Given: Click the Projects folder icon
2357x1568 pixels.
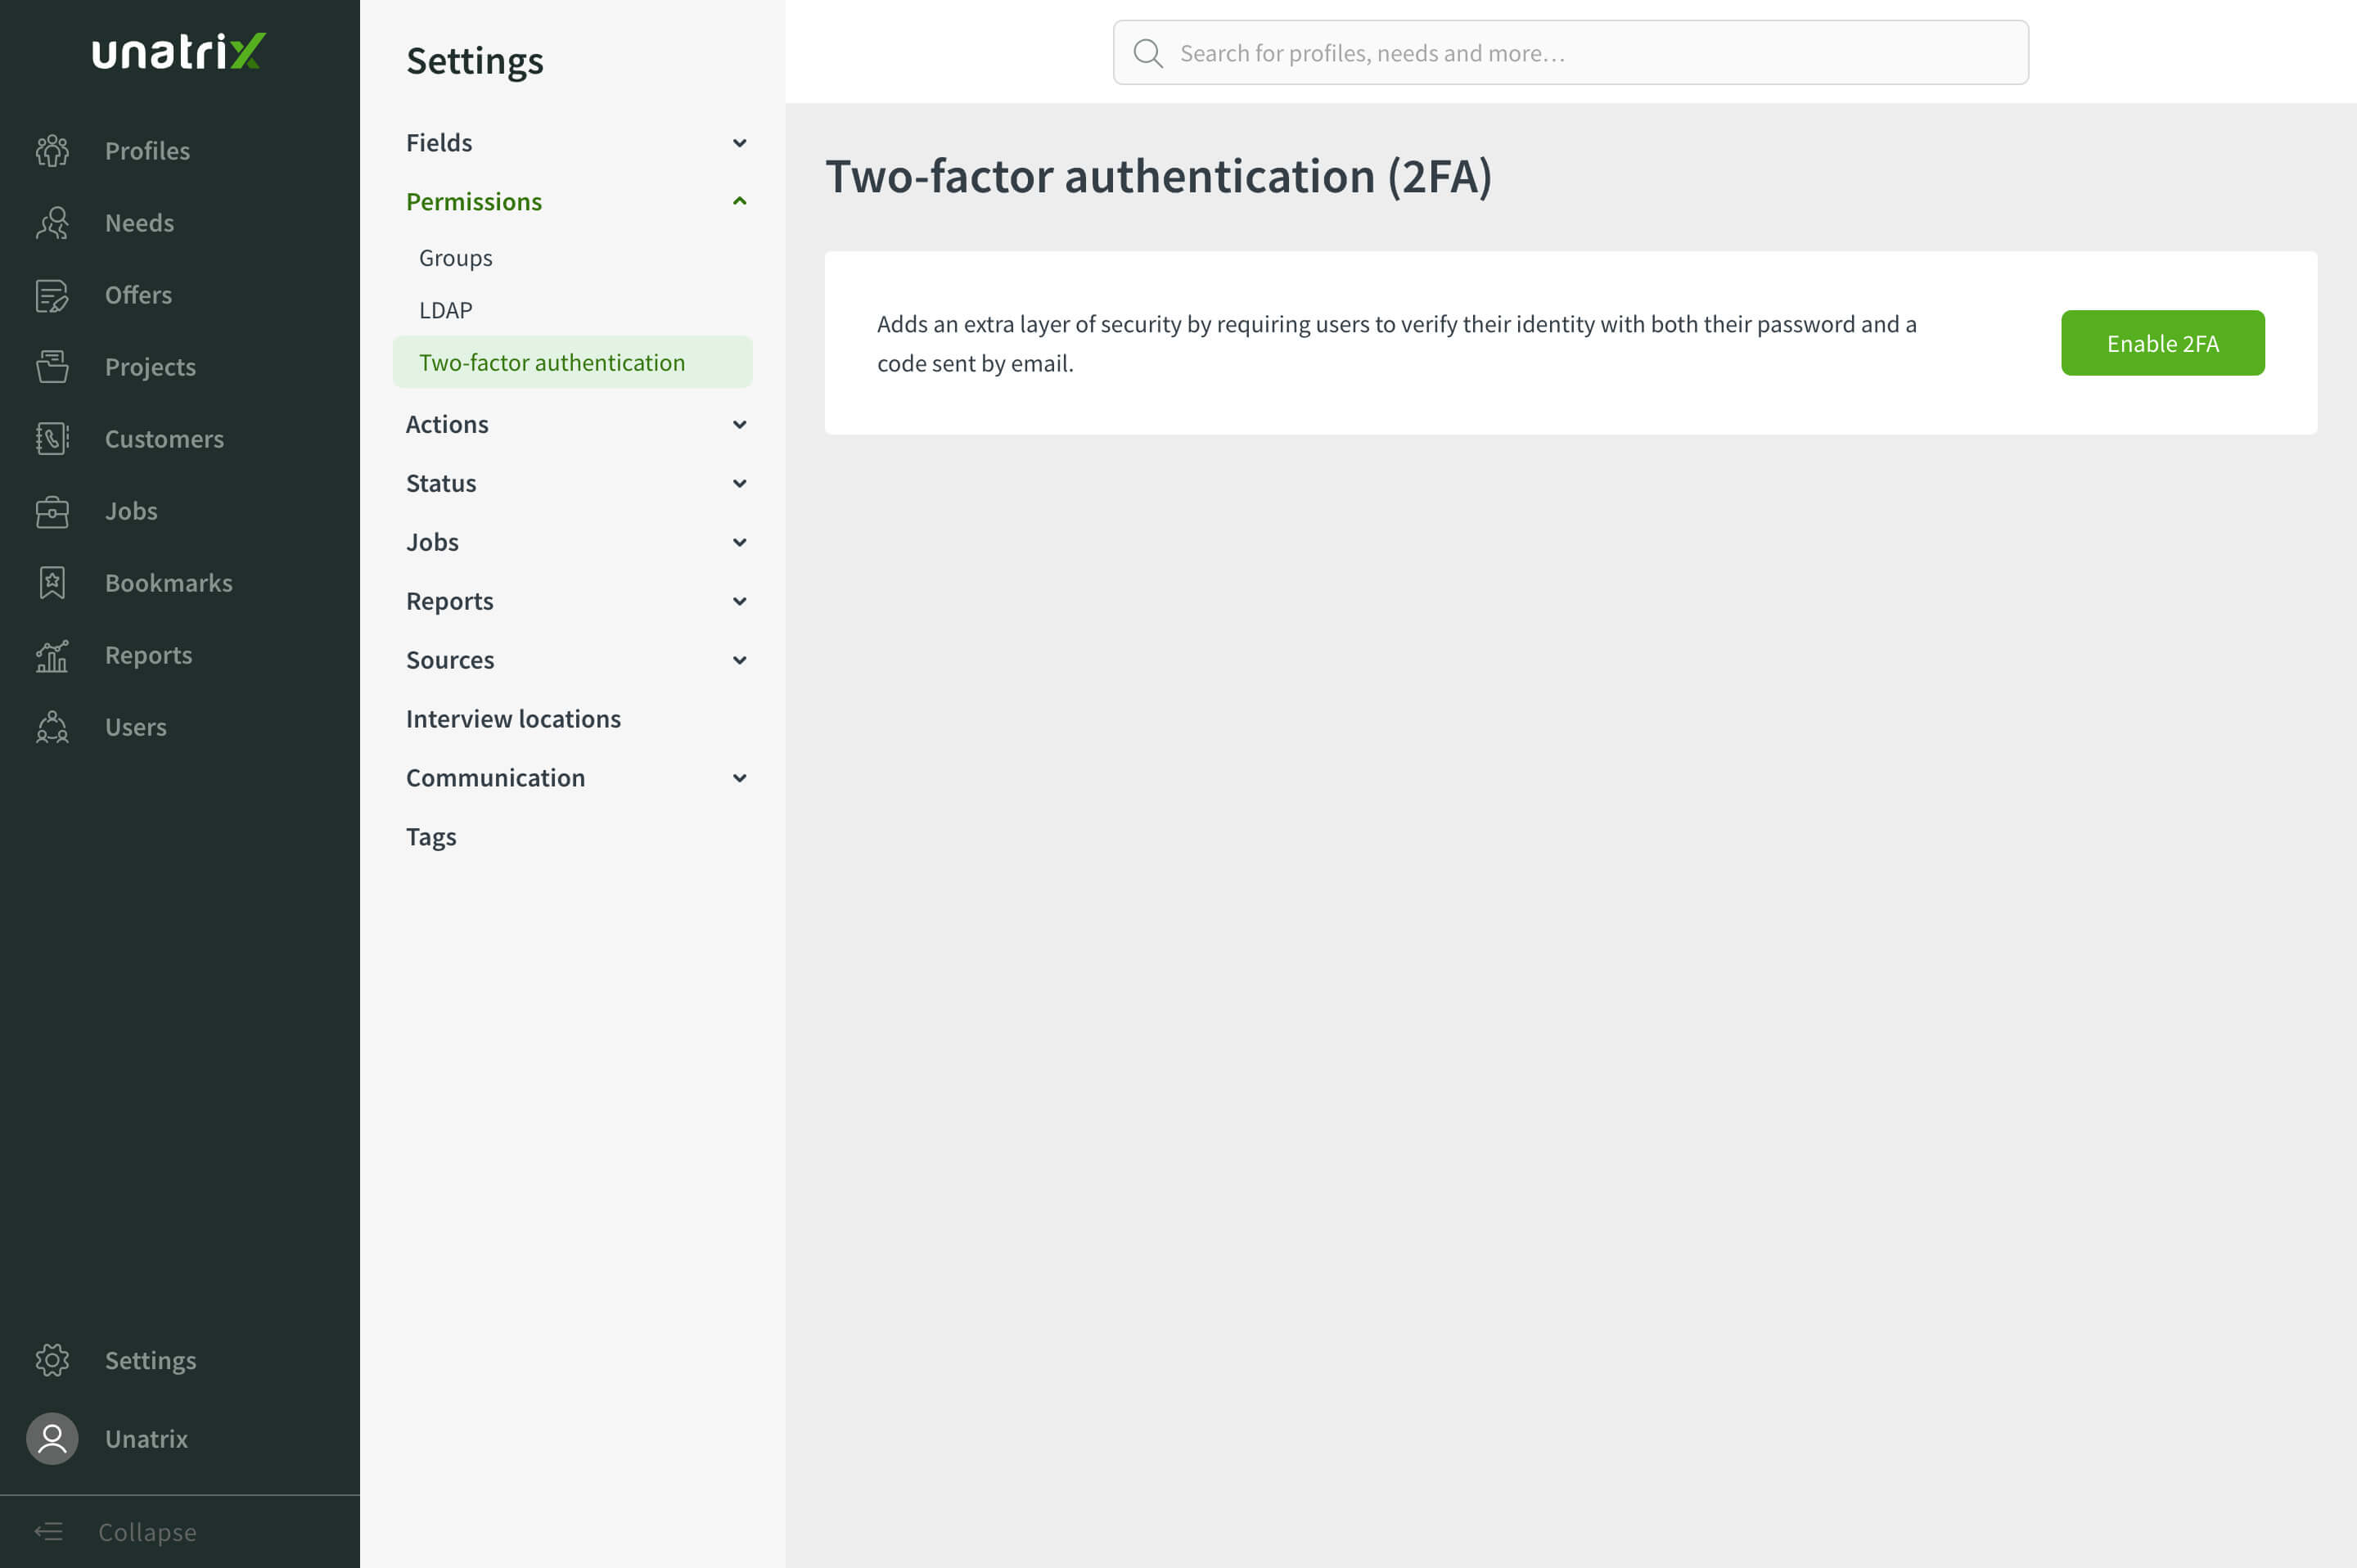Looking at the screenshot, I should [52, 367].
